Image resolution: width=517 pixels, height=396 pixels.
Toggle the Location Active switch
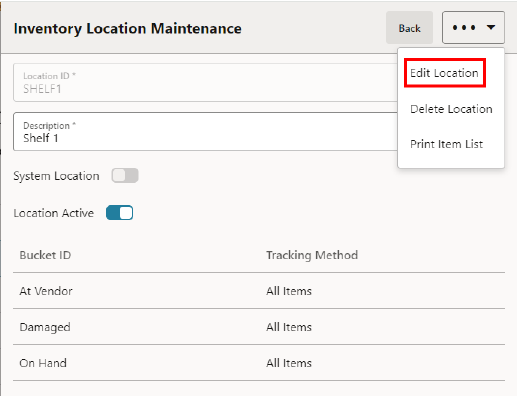[x=119, y=213]
